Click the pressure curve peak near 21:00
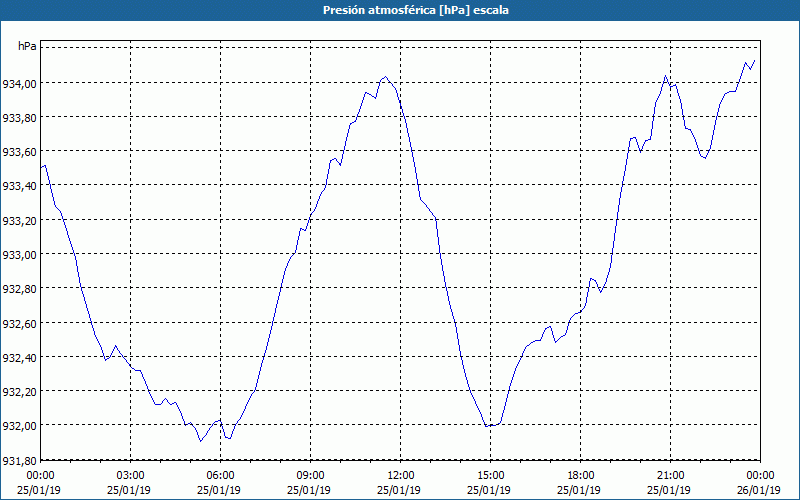Image resolution: width=800 pixels, height=500 pixels. 665,76
